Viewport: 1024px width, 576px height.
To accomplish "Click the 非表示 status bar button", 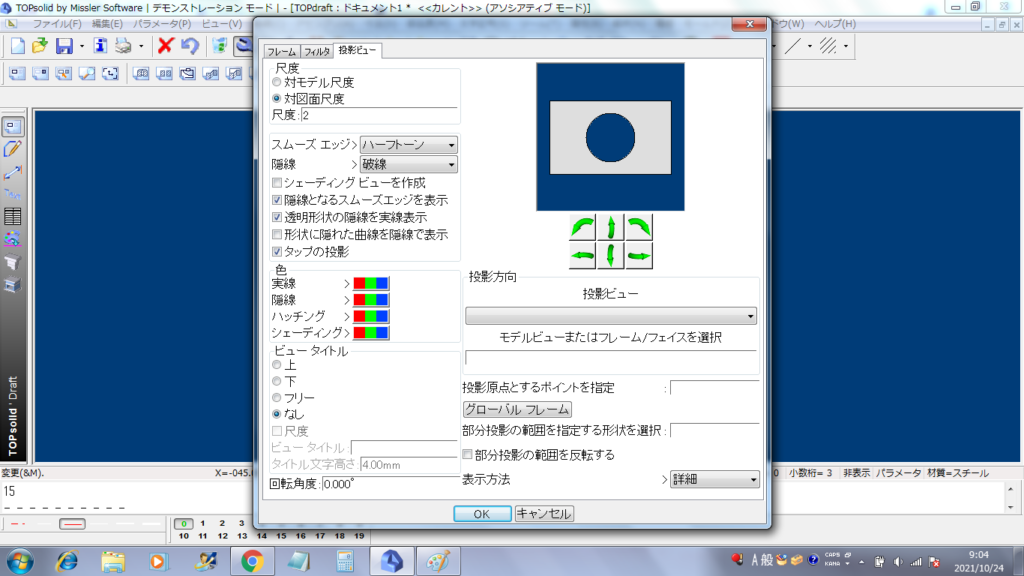I will [856, 473].
